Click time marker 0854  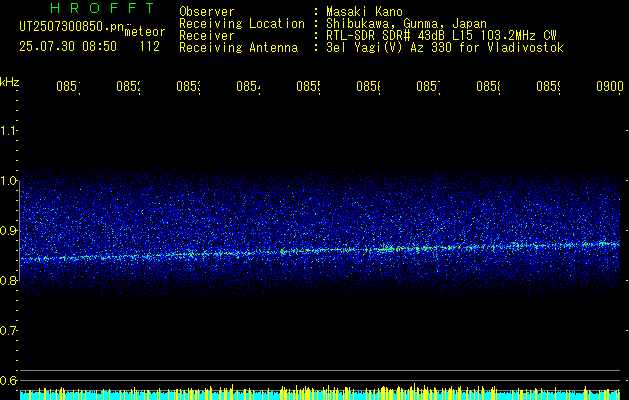tap(248, 86)
